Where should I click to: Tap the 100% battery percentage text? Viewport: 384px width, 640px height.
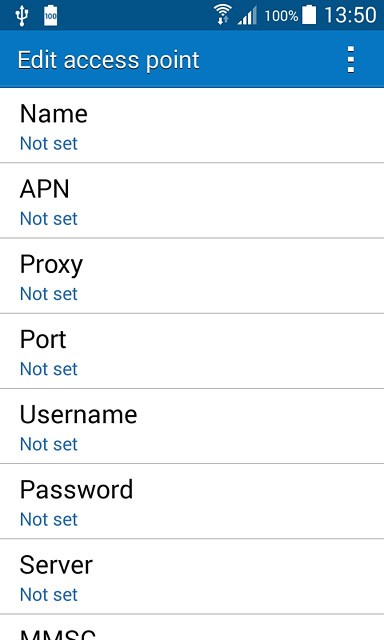[x=281, y=16]
